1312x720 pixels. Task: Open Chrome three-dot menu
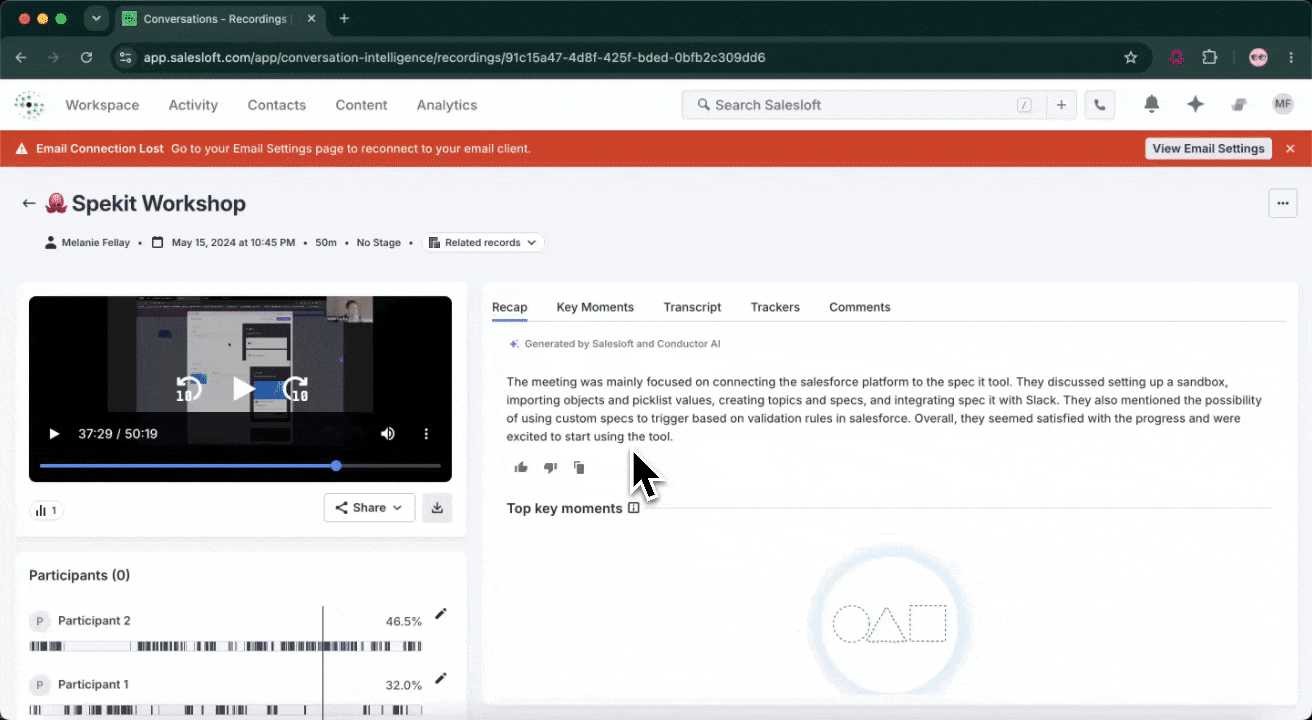pos(1292,58)
